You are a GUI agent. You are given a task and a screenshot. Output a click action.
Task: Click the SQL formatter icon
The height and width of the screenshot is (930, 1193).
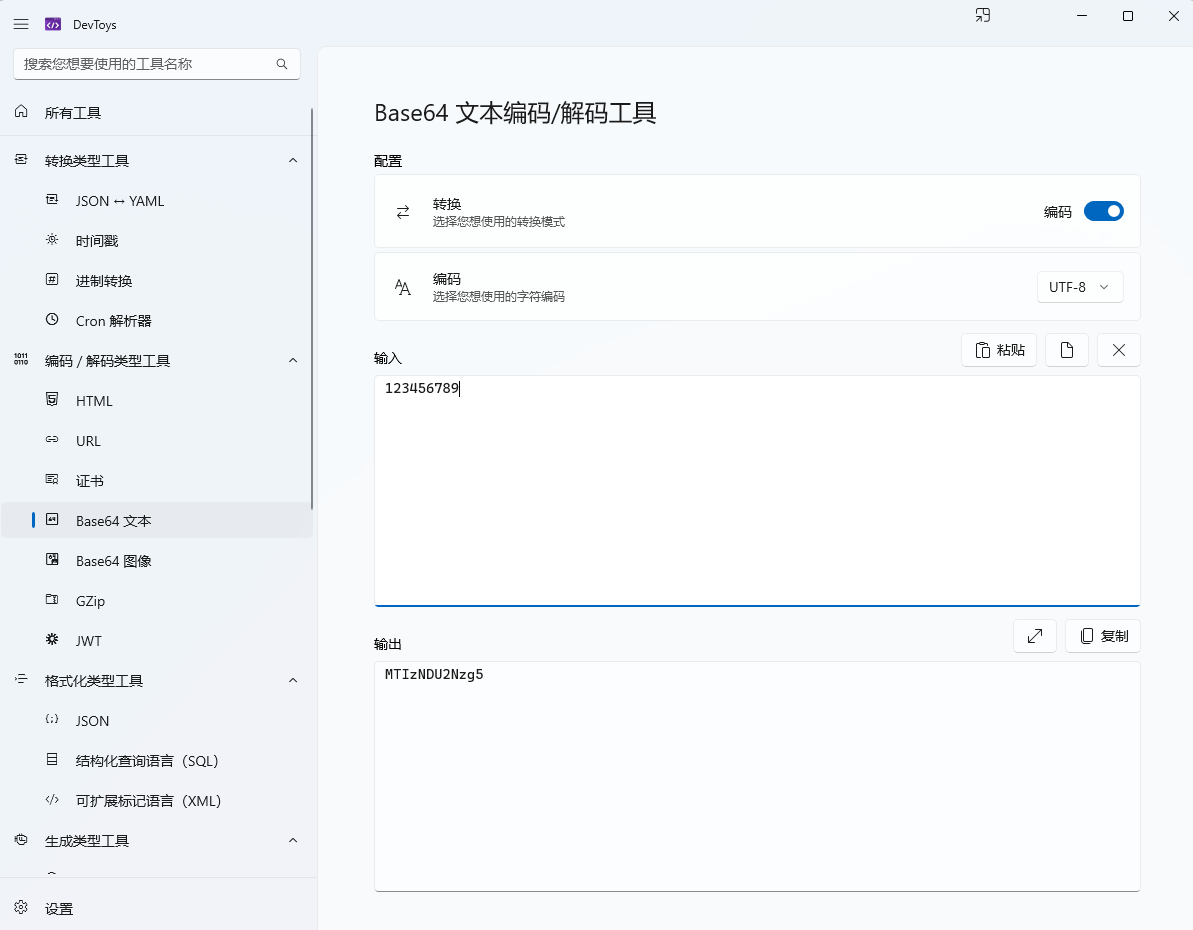click(x=52, y=760)
